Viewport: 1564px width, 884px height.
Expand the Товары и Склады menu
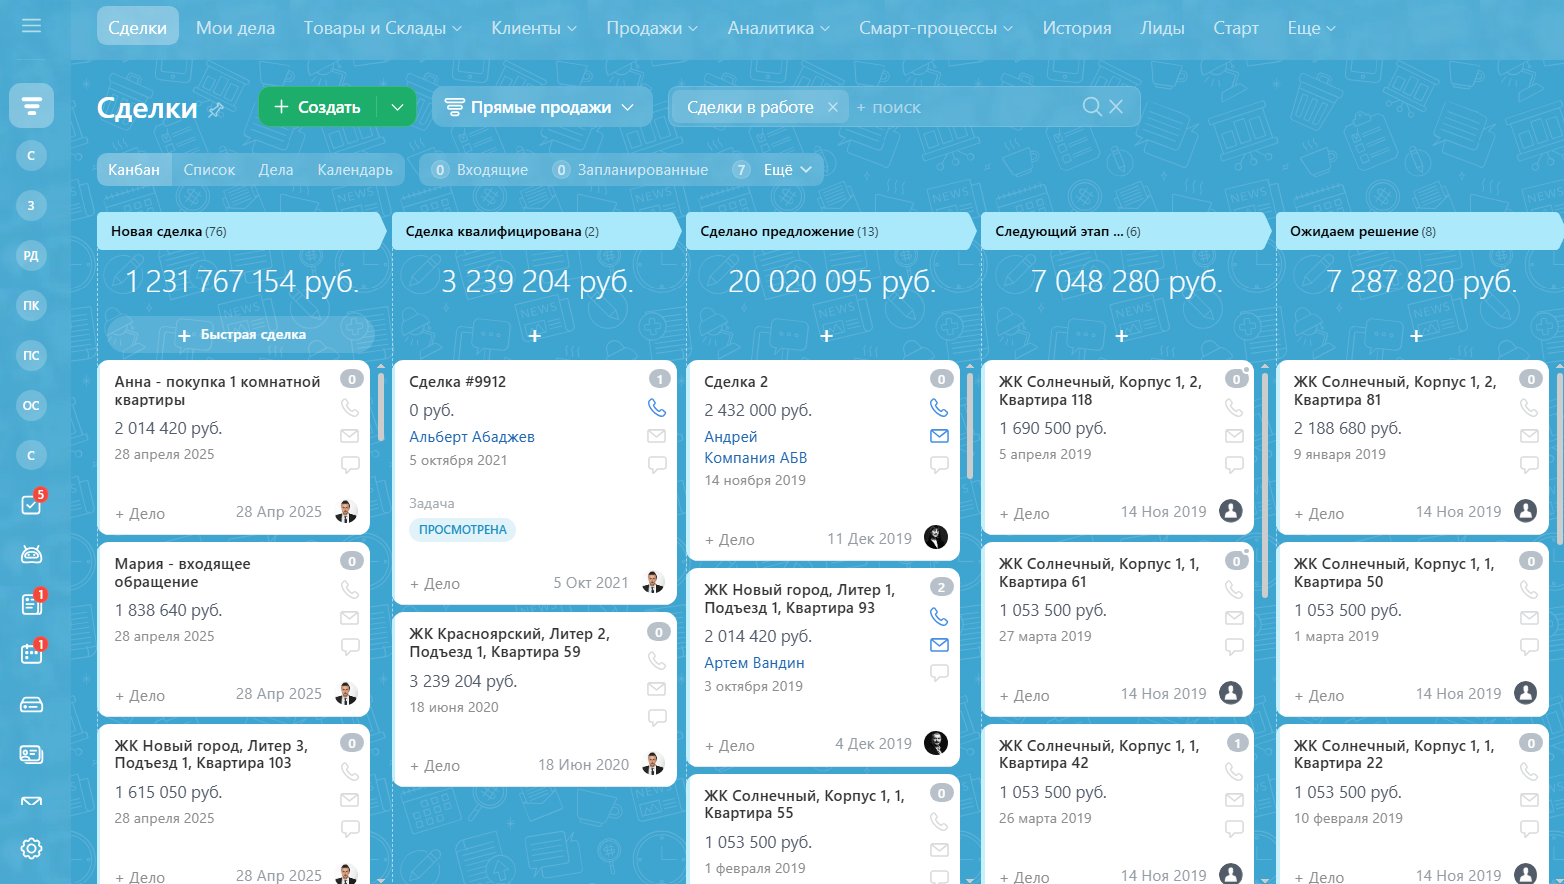click(x=383, y=28)
